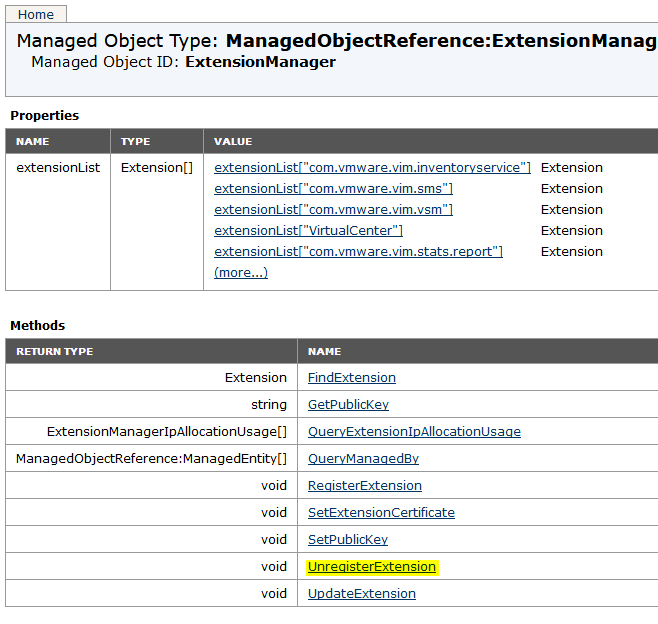Click the RegisterExtension method
Image resolution: width=658 pixels, height=624 pixels.
pyautogui.click(x=364, y=486)
